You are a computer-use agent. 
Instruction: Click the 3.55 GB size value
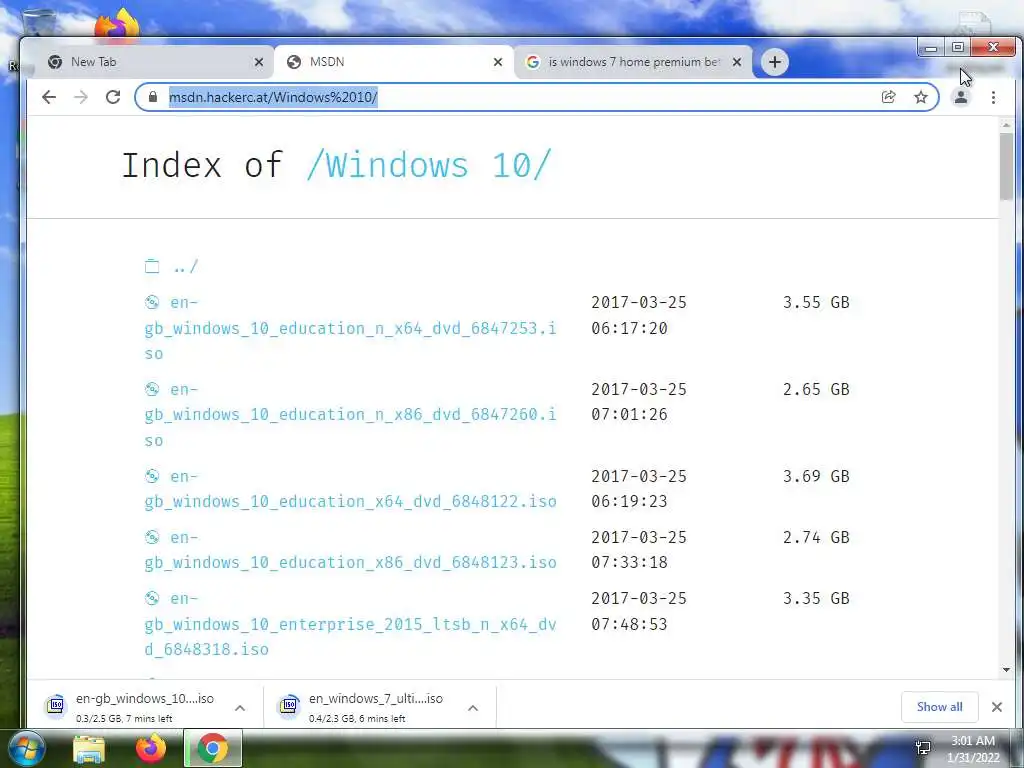point(816,302)
